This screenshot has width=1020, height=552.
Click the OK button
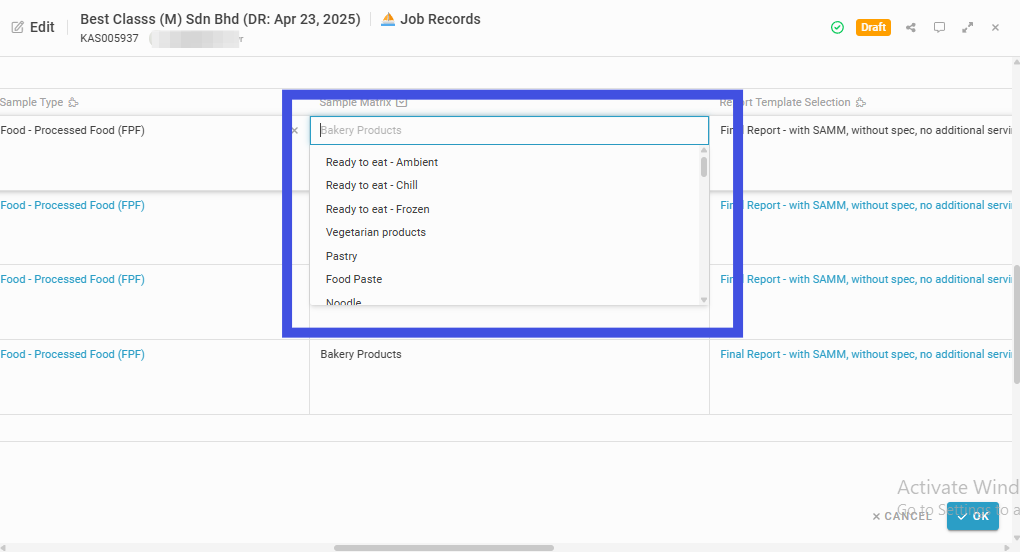coord(973,516)
